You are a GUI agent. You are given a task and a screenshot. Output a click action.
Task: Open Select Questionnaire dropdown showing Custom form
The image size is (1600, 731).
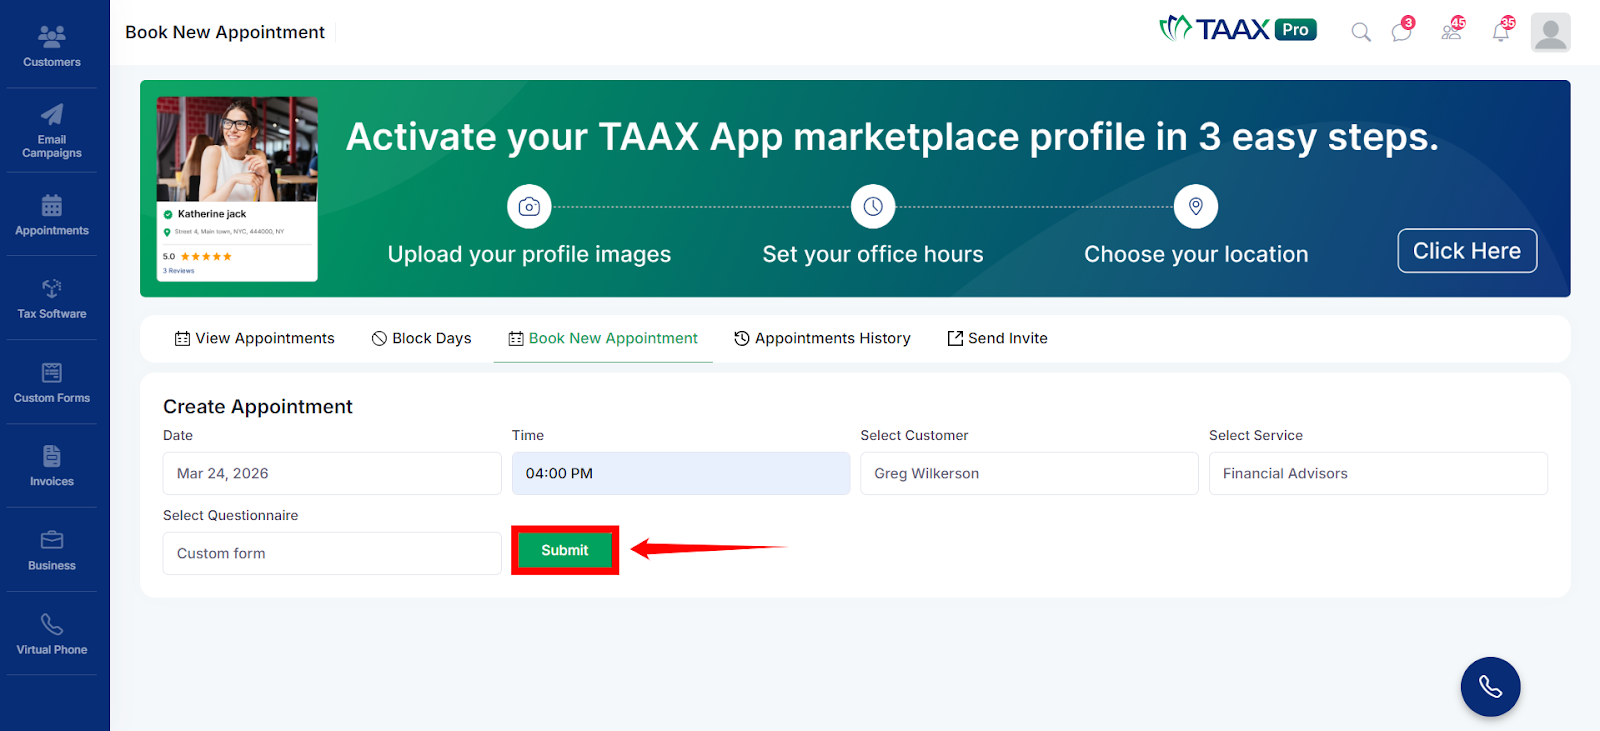pyautogui.click(x=332, y=553)
